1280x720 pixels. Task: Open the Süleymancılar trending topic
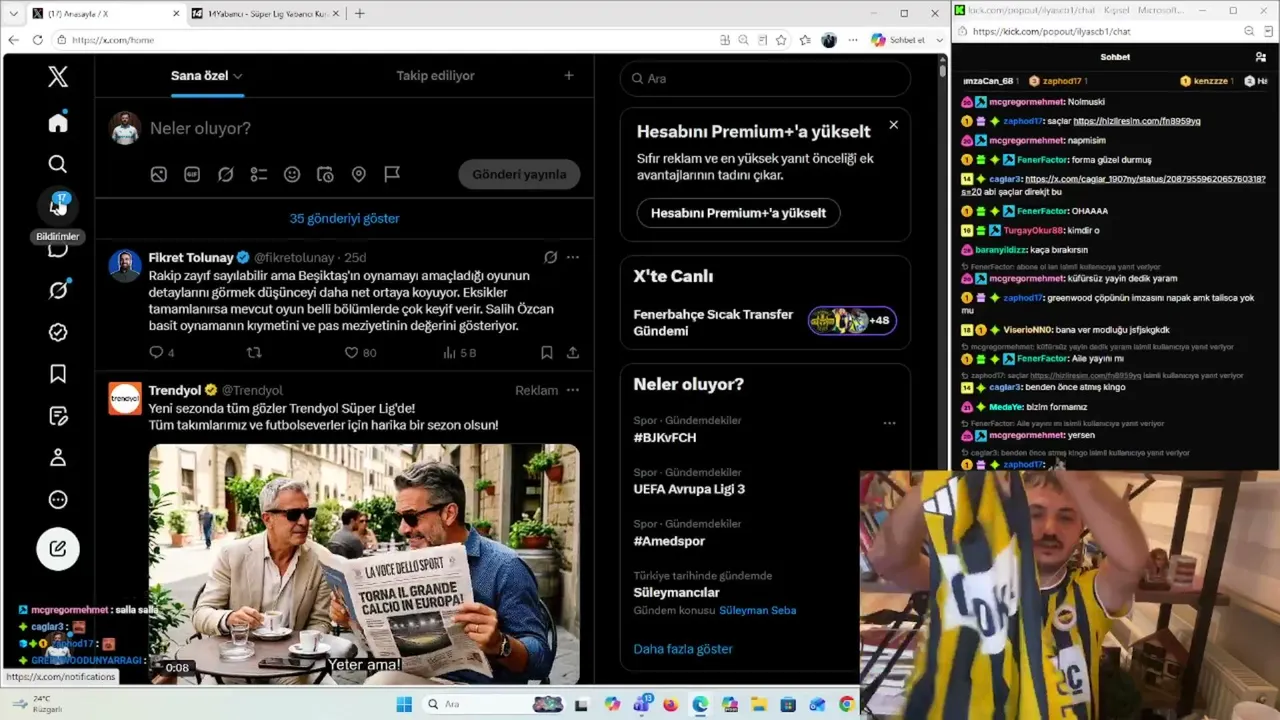[x=676, y=592]
